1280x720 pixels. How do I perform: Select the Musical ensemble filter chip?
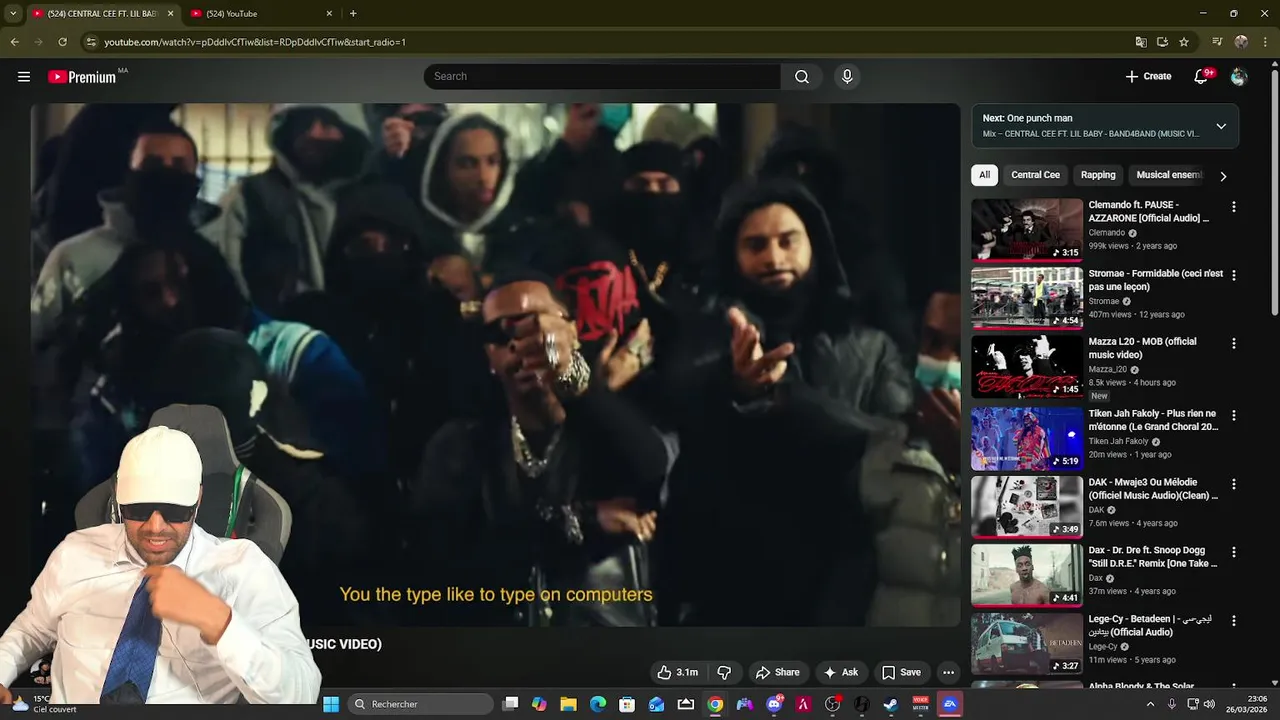(1169, 175)
